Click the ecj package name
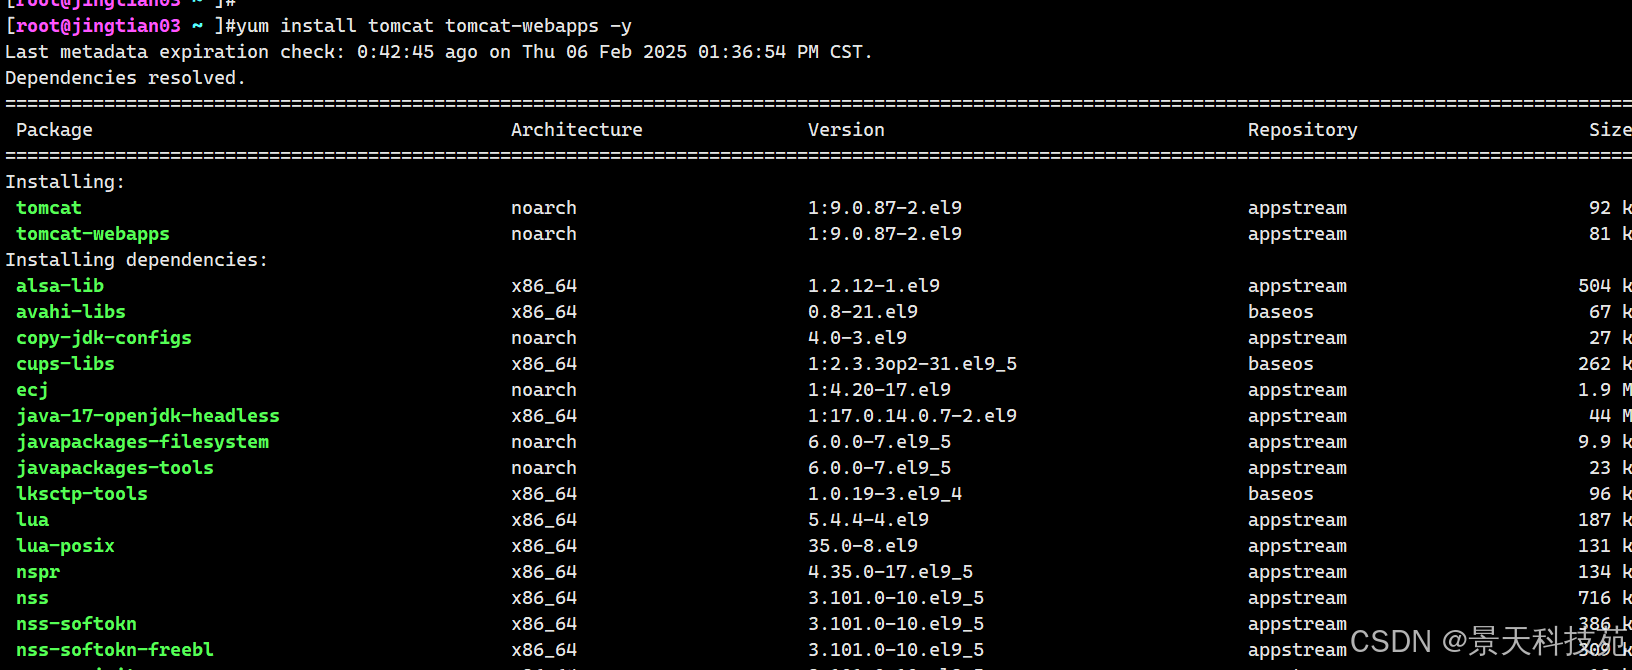Image resolution: width=1632 pixels, height=670 pixels. point(32,390)
